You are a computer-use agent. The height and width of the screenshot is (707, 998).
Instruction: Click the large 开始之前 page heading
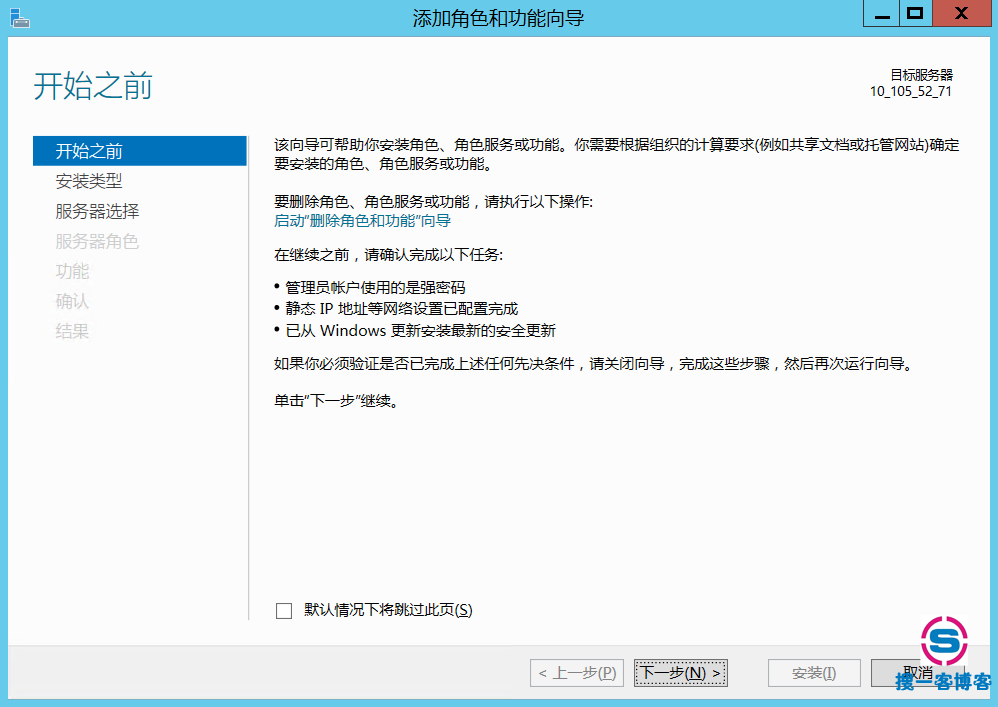[93, 86]
